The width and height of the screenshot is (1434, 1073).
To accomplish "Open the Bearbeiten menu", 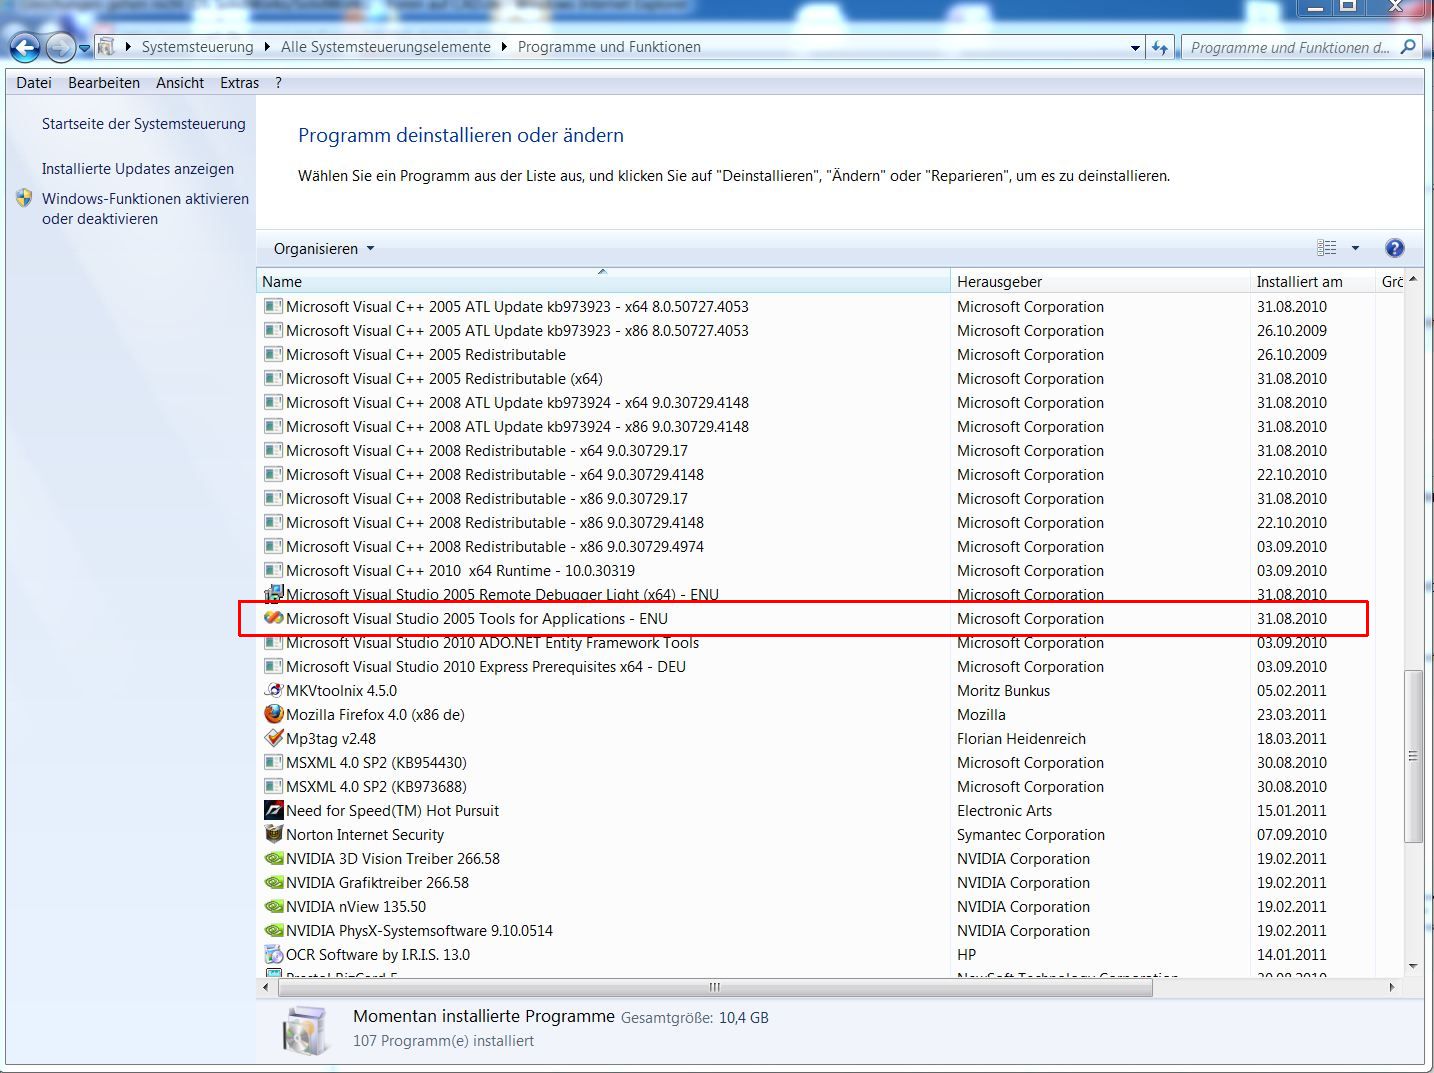I will pyautogui.click(x=104, y=83).
